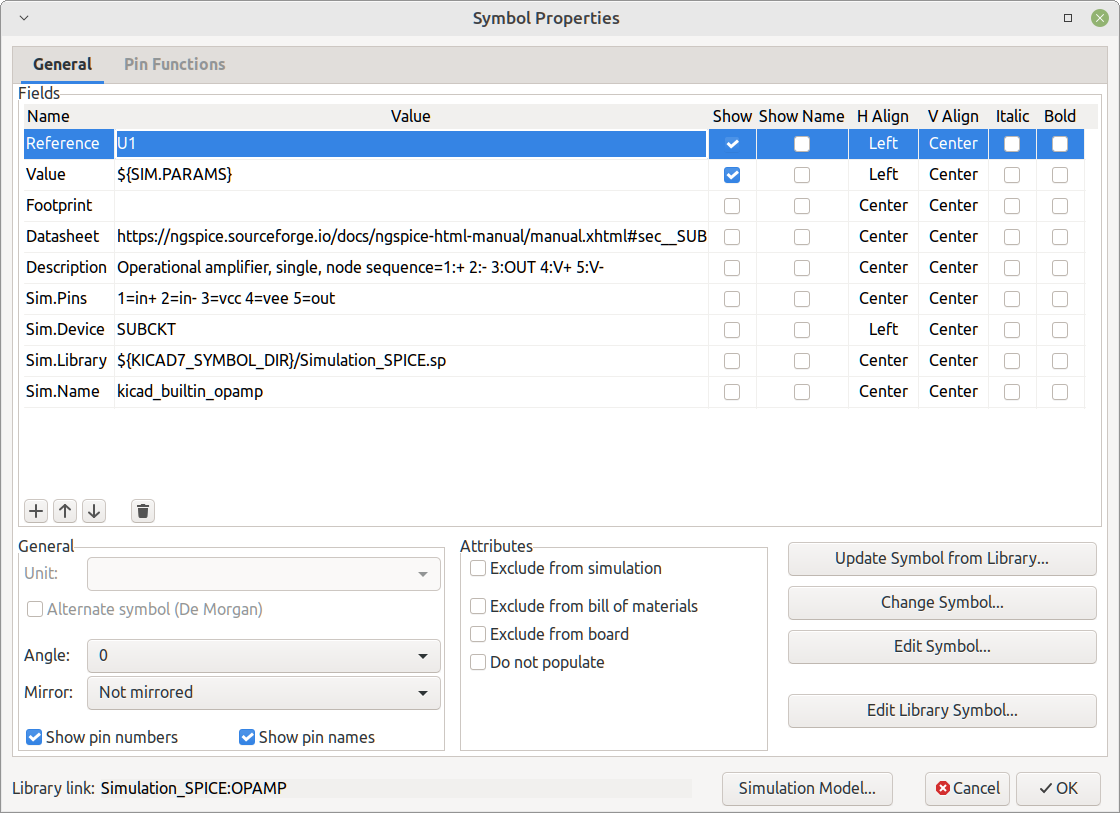
Task: Enable Exclude from simulation checkbox
Action: tap(478, 568)
